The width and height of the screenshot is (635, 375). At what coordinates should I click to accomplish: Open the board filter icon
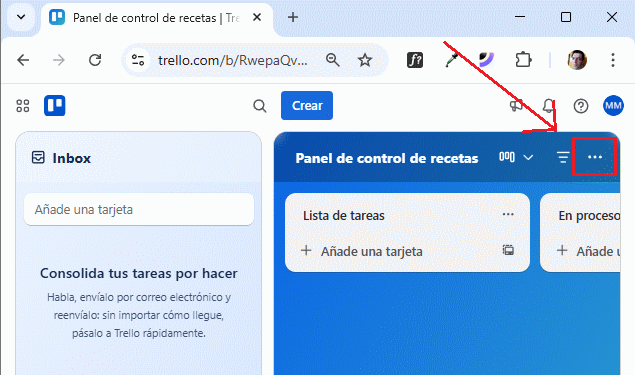tap(563, 157)
